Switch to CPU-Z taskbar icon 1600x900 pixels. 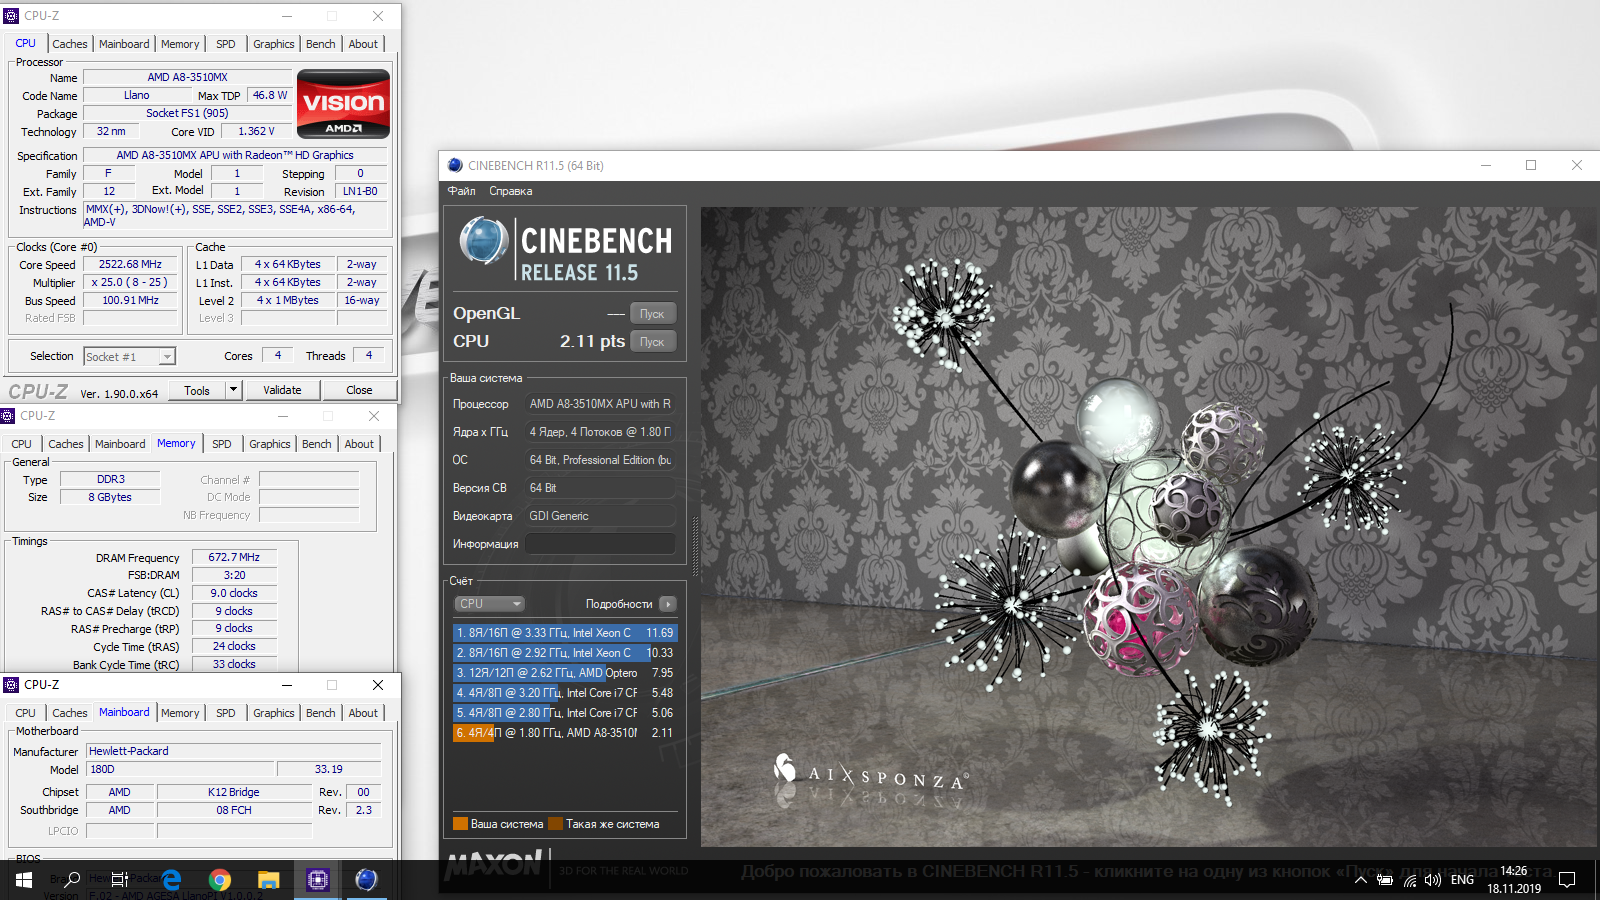pyautogui.click(x=318, y=880)
